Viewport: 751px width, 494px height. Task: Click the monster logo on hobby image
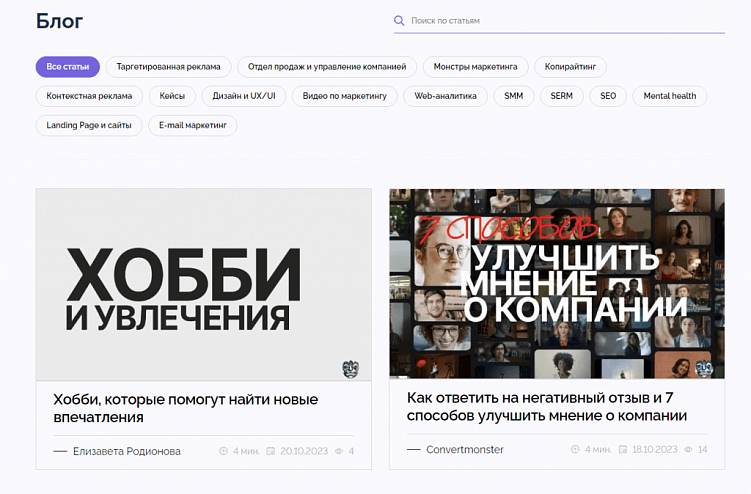pyautogui.click(x=351, y=368)
